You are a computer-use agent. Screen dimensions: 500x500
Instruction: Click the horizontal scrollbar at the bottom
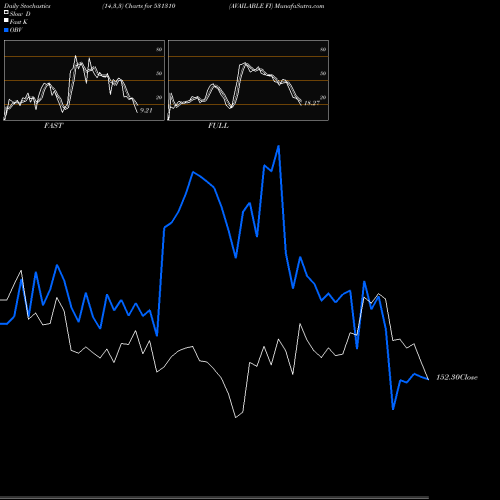(x=214, y=498)
